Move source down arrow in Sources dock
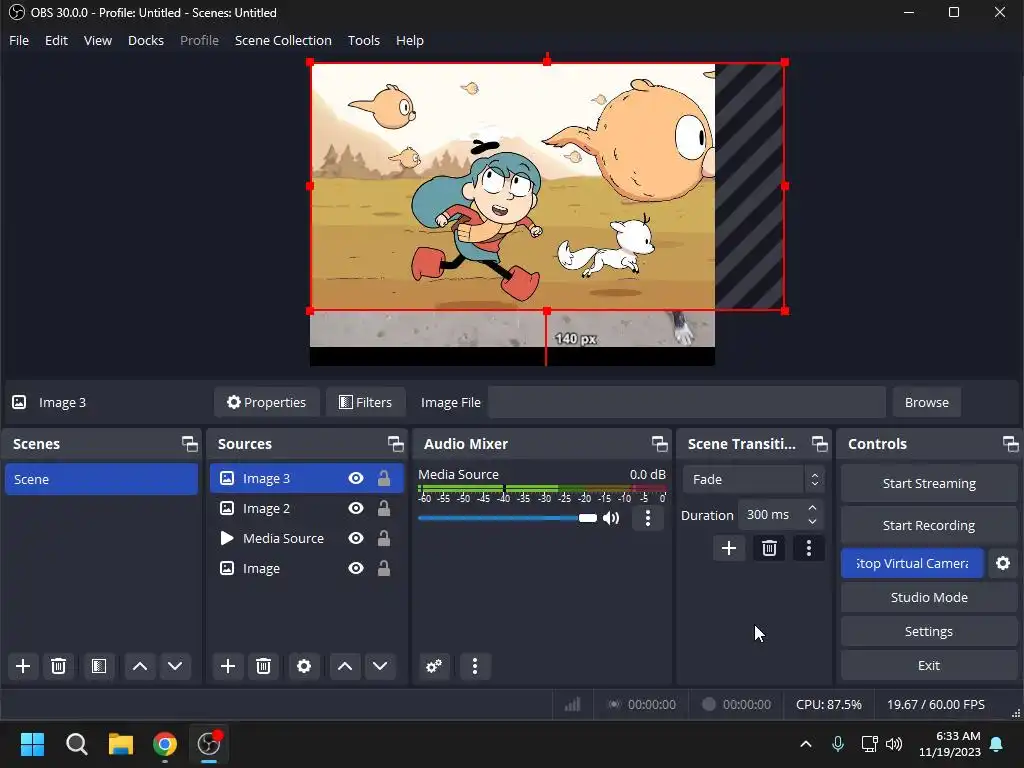 tap(380, 666)
